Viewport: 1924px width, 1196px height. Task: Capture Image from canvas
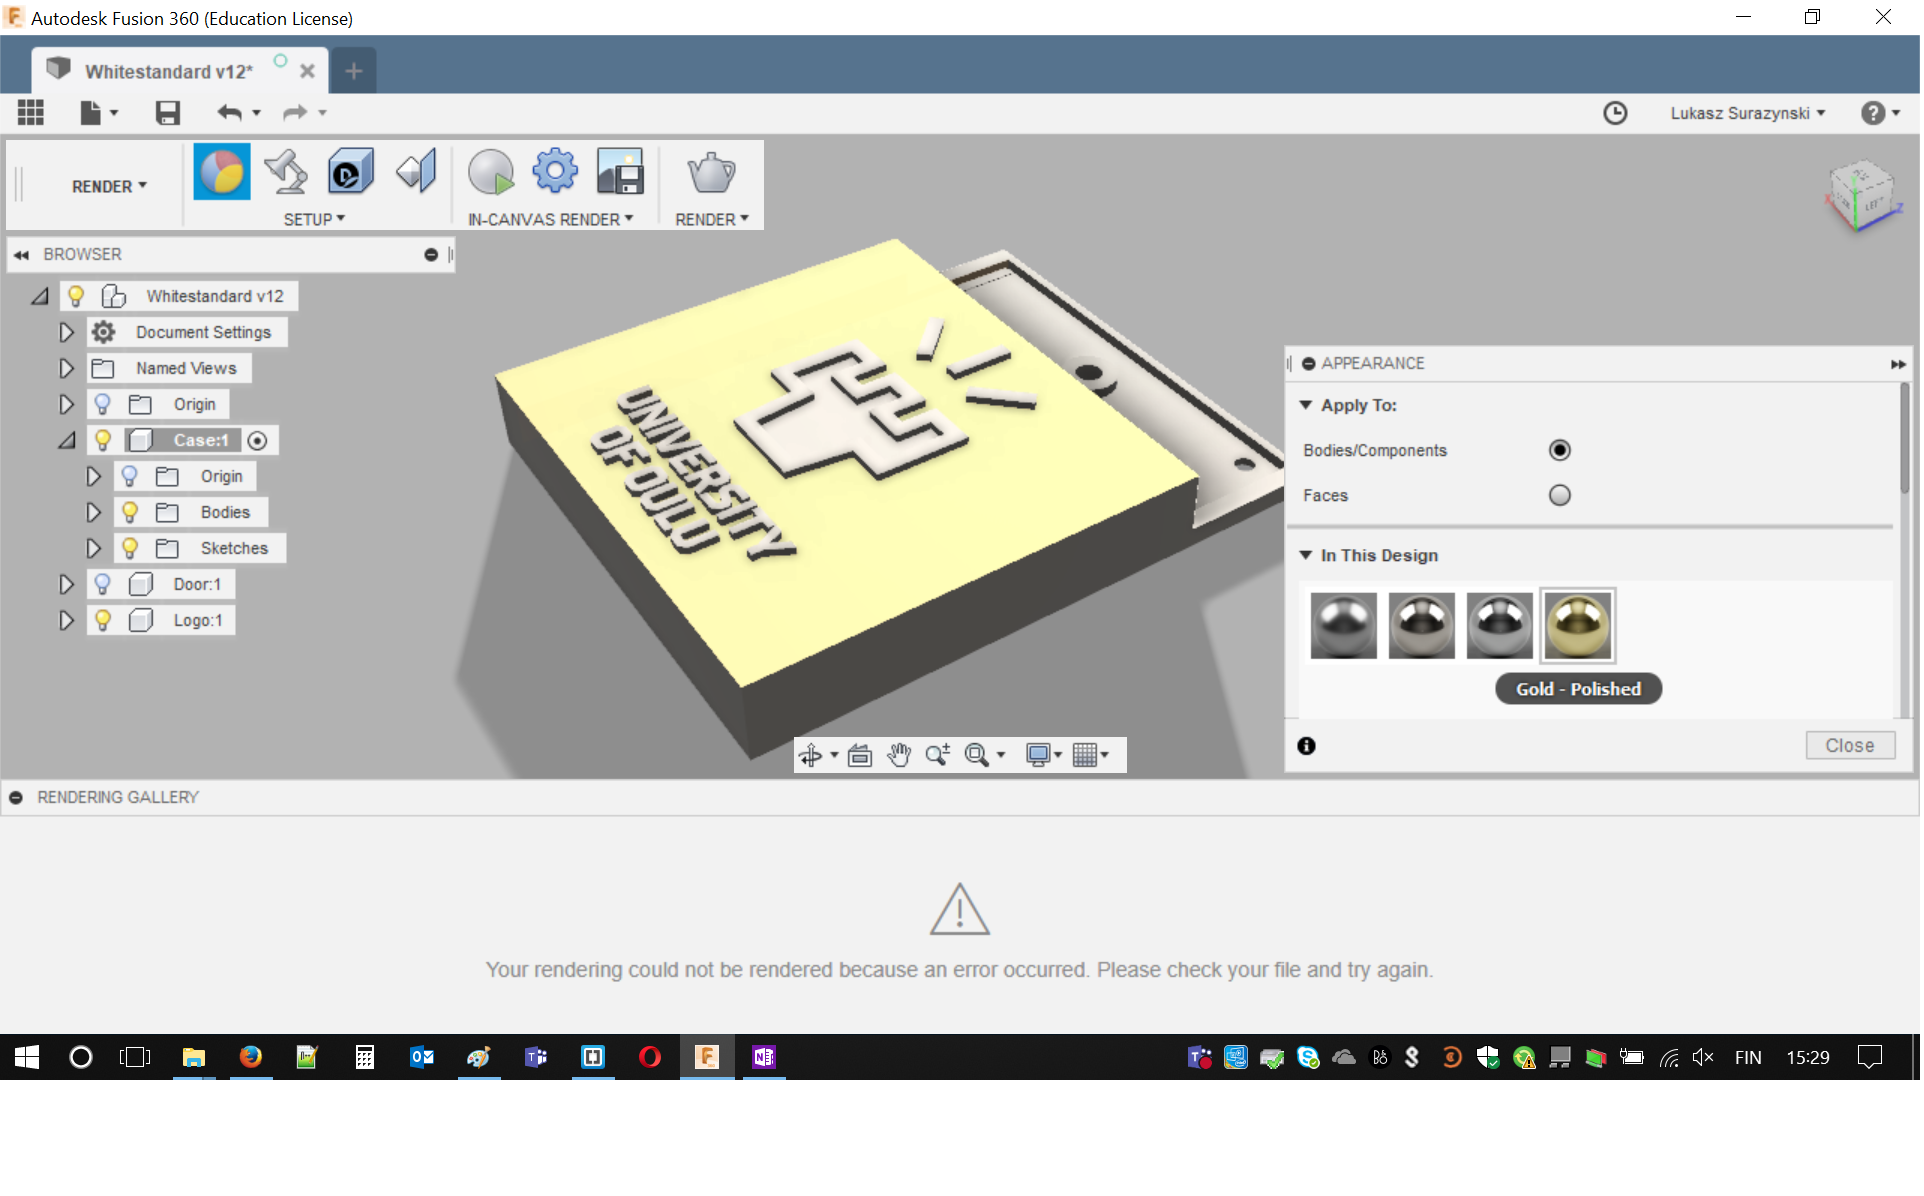(x=620, y=172)
